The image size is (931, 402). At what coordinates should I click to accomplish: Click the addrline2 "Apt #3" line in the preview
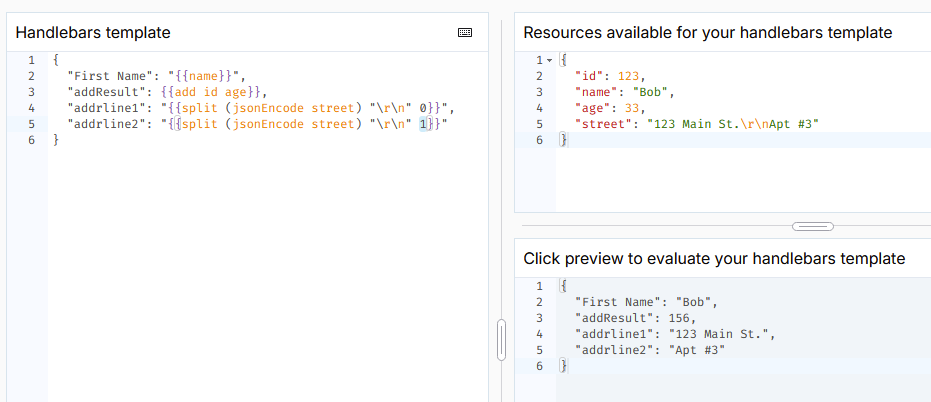click(x=650, y=350)
